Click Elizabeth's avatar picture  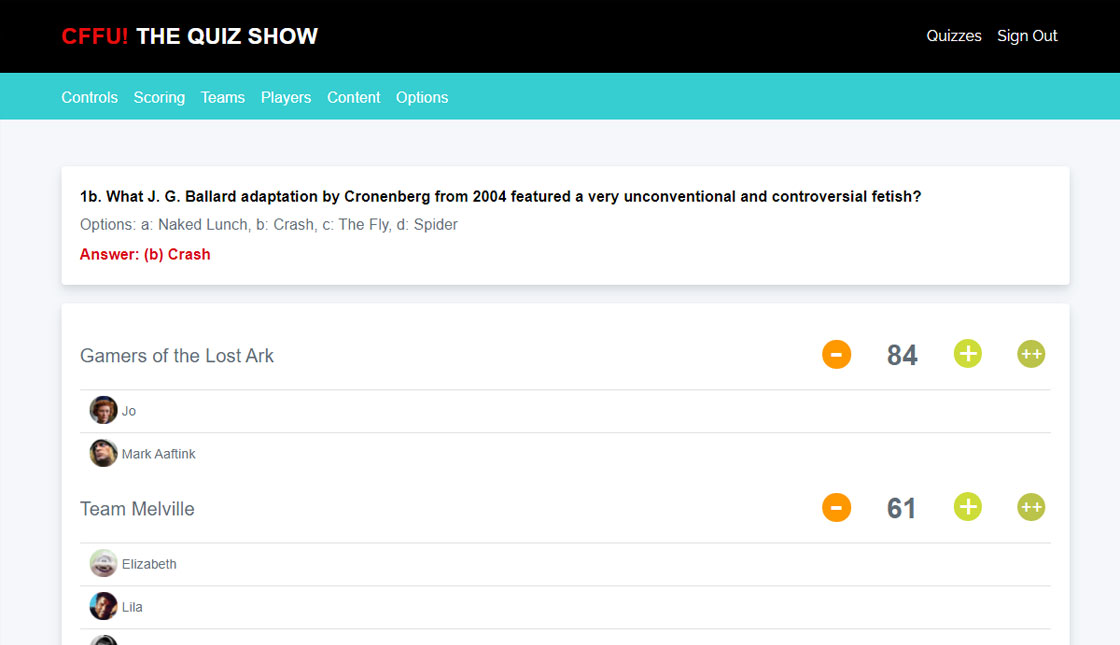103,563
